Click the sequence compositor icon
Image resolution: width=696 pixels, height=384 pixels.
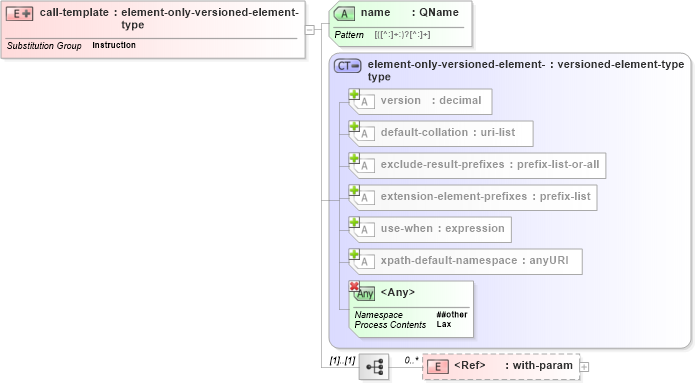coord(374,367)
